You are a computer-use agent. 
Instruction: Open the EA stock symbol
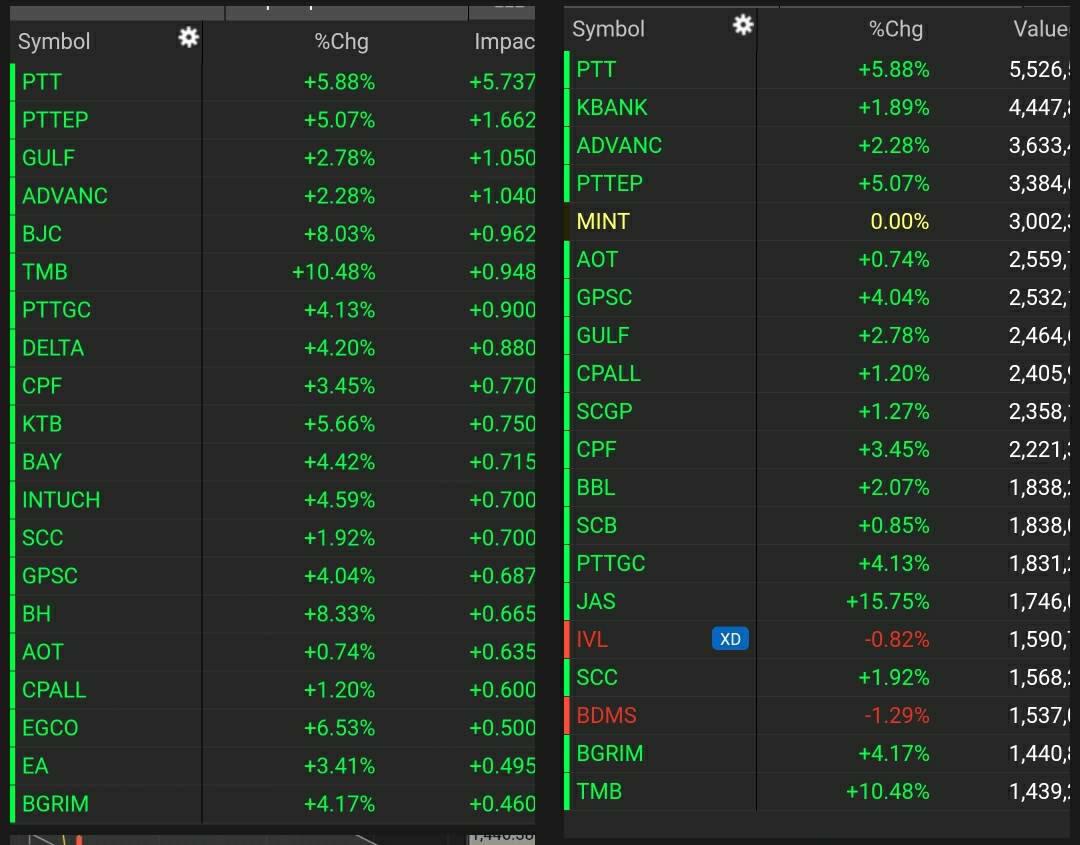[x=35, y=766]
